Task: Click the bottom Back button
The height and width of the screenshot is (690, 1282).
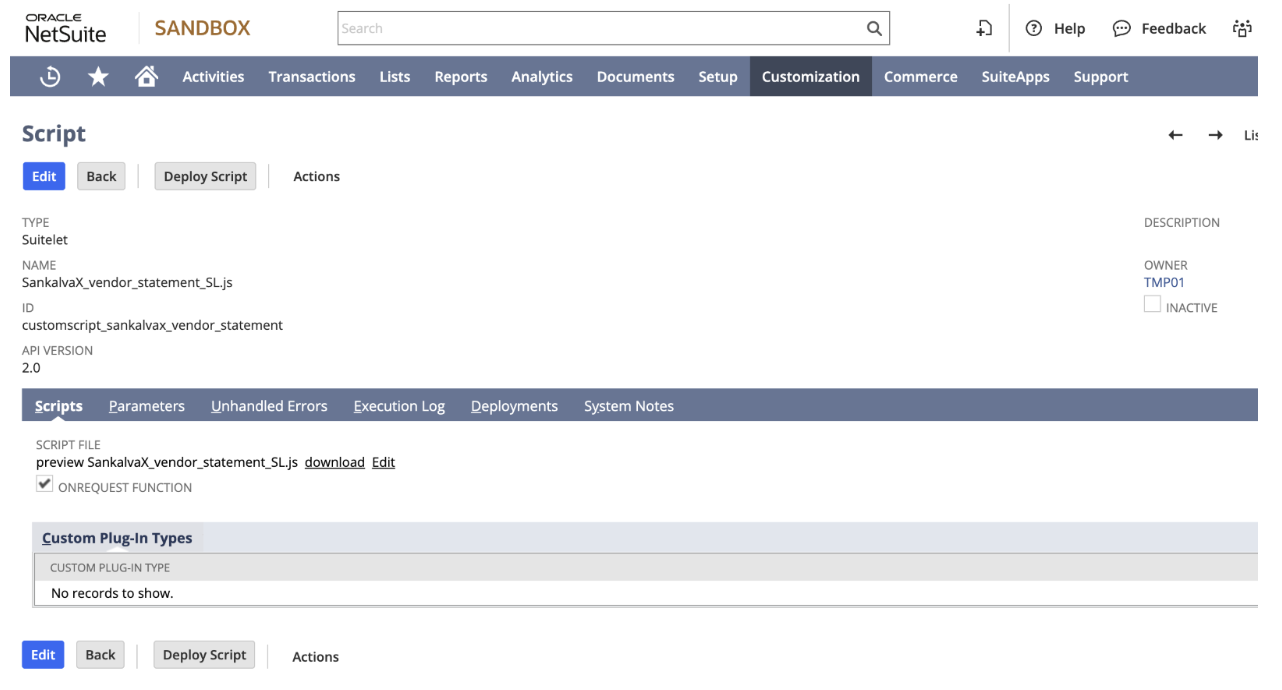Action: pos(100,655)
